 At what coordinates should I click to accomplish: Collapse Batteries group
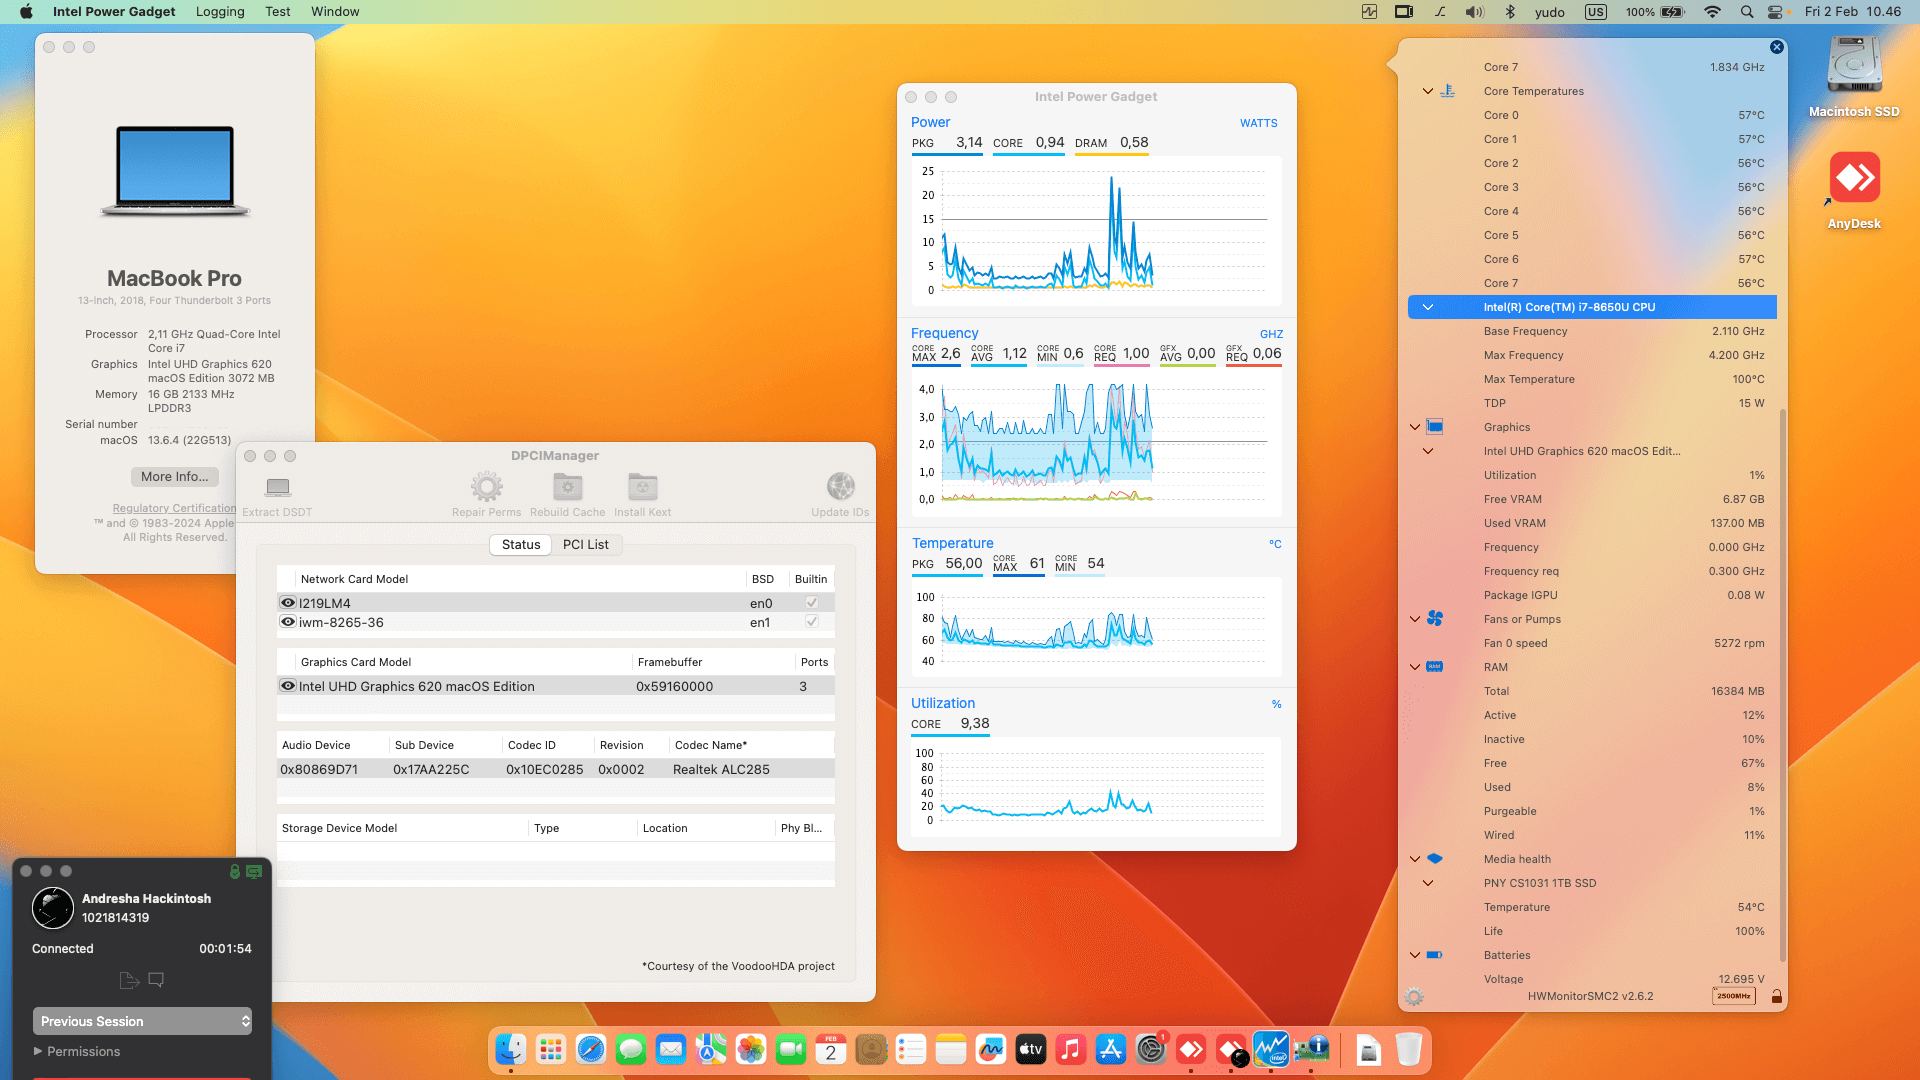[x=1415, y=955]
